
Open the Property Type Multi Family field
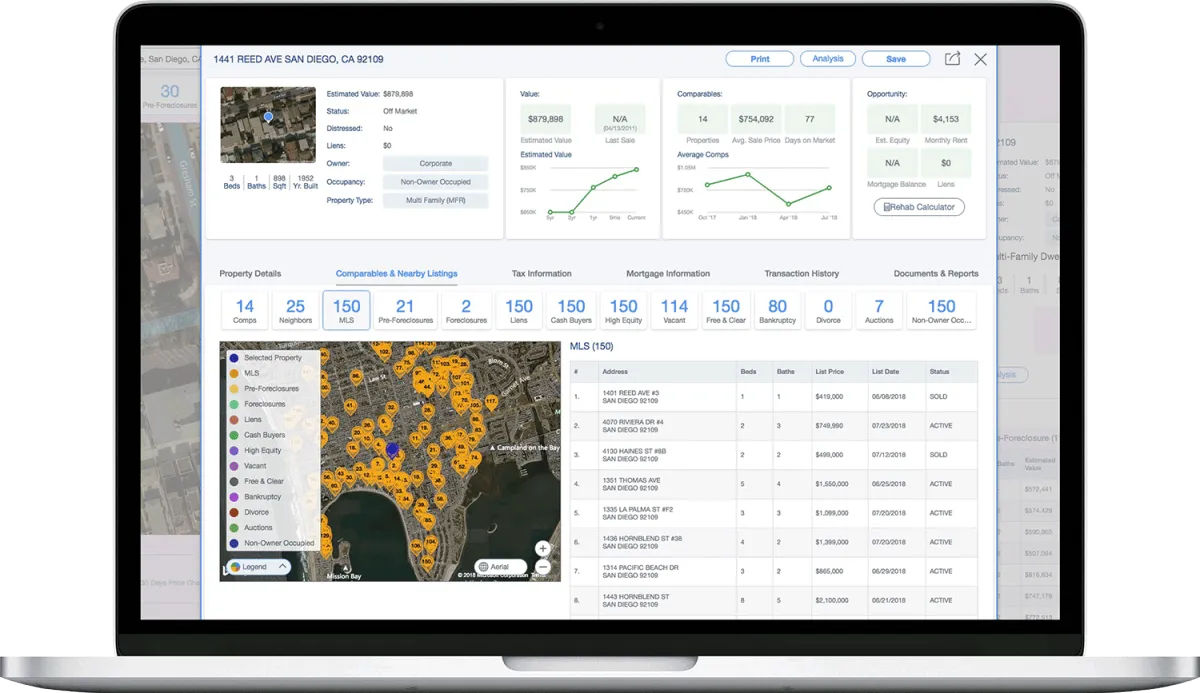(435, 201)
